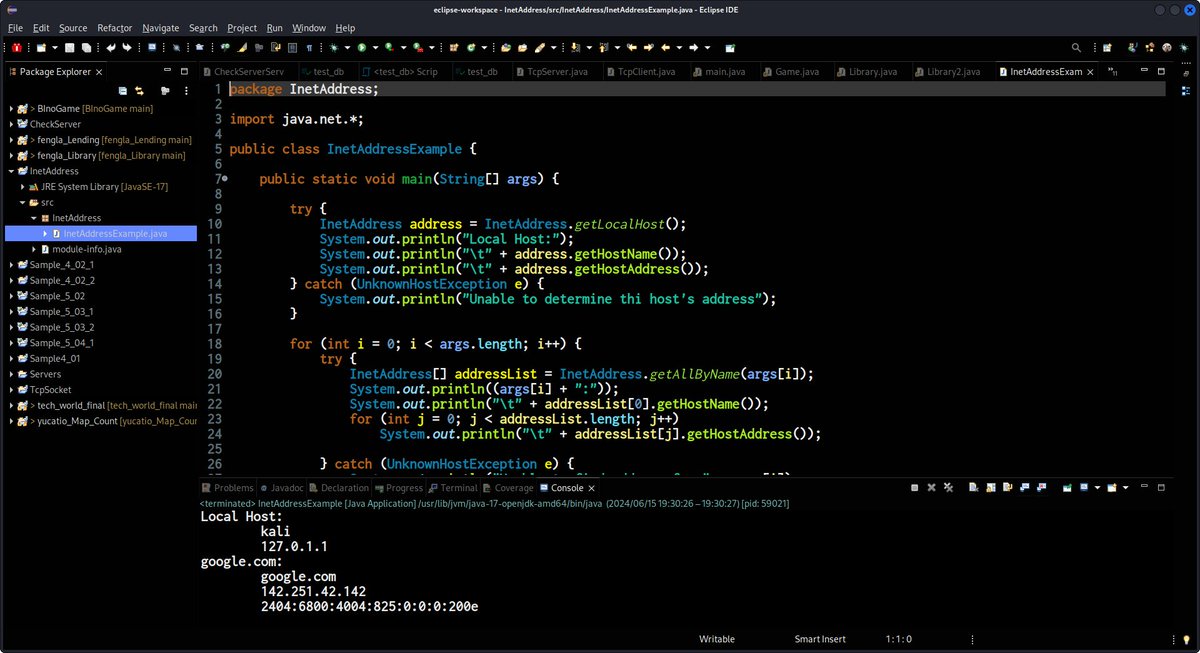Image resolution: width=1200 pixels, height=653 pixels.
Task: Maximize the Console panel
Action: [1161, 488]
